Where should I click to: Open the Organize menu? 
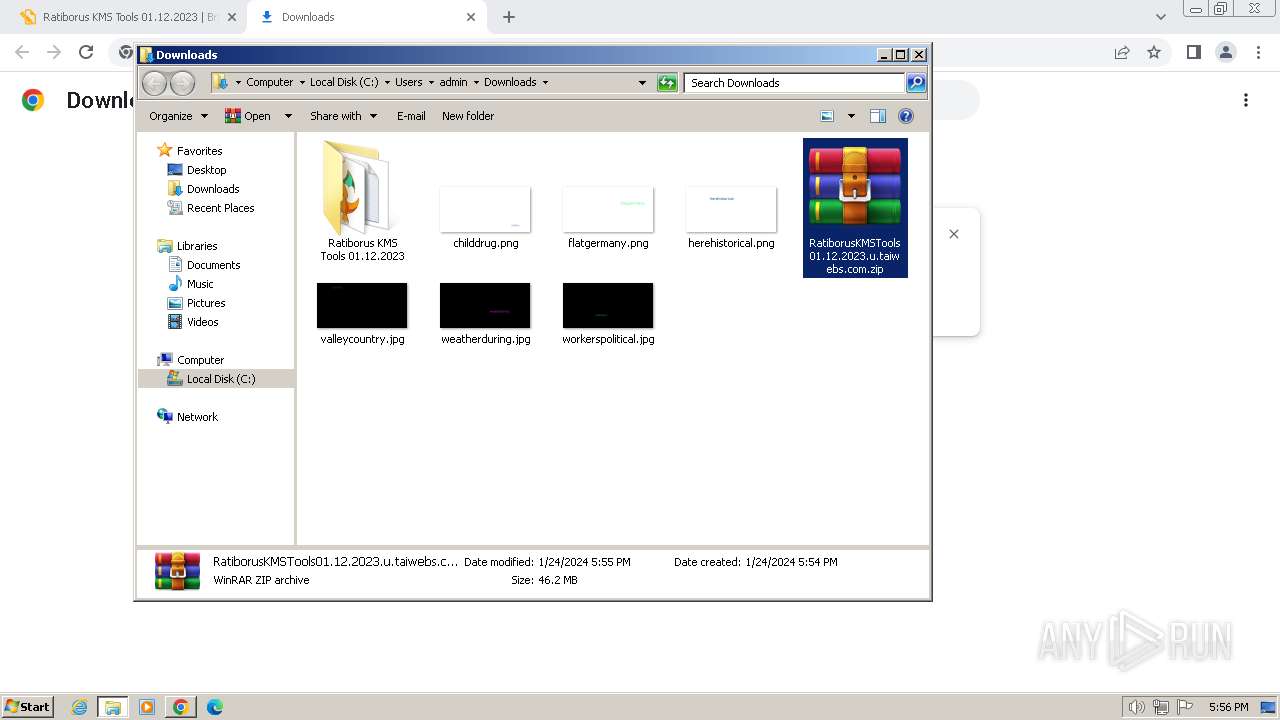pyautogui.click(x=178, y=116)
